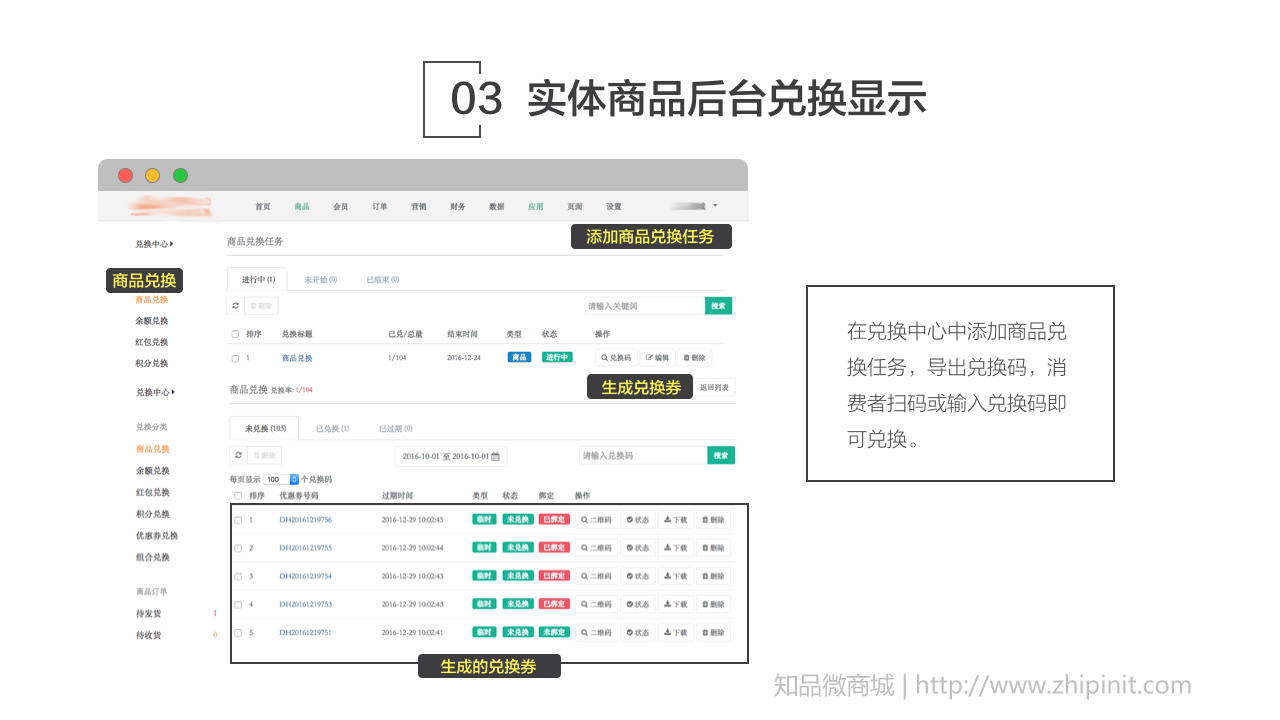
Task: Open coupon link DH20161219753
Action: 305,604
